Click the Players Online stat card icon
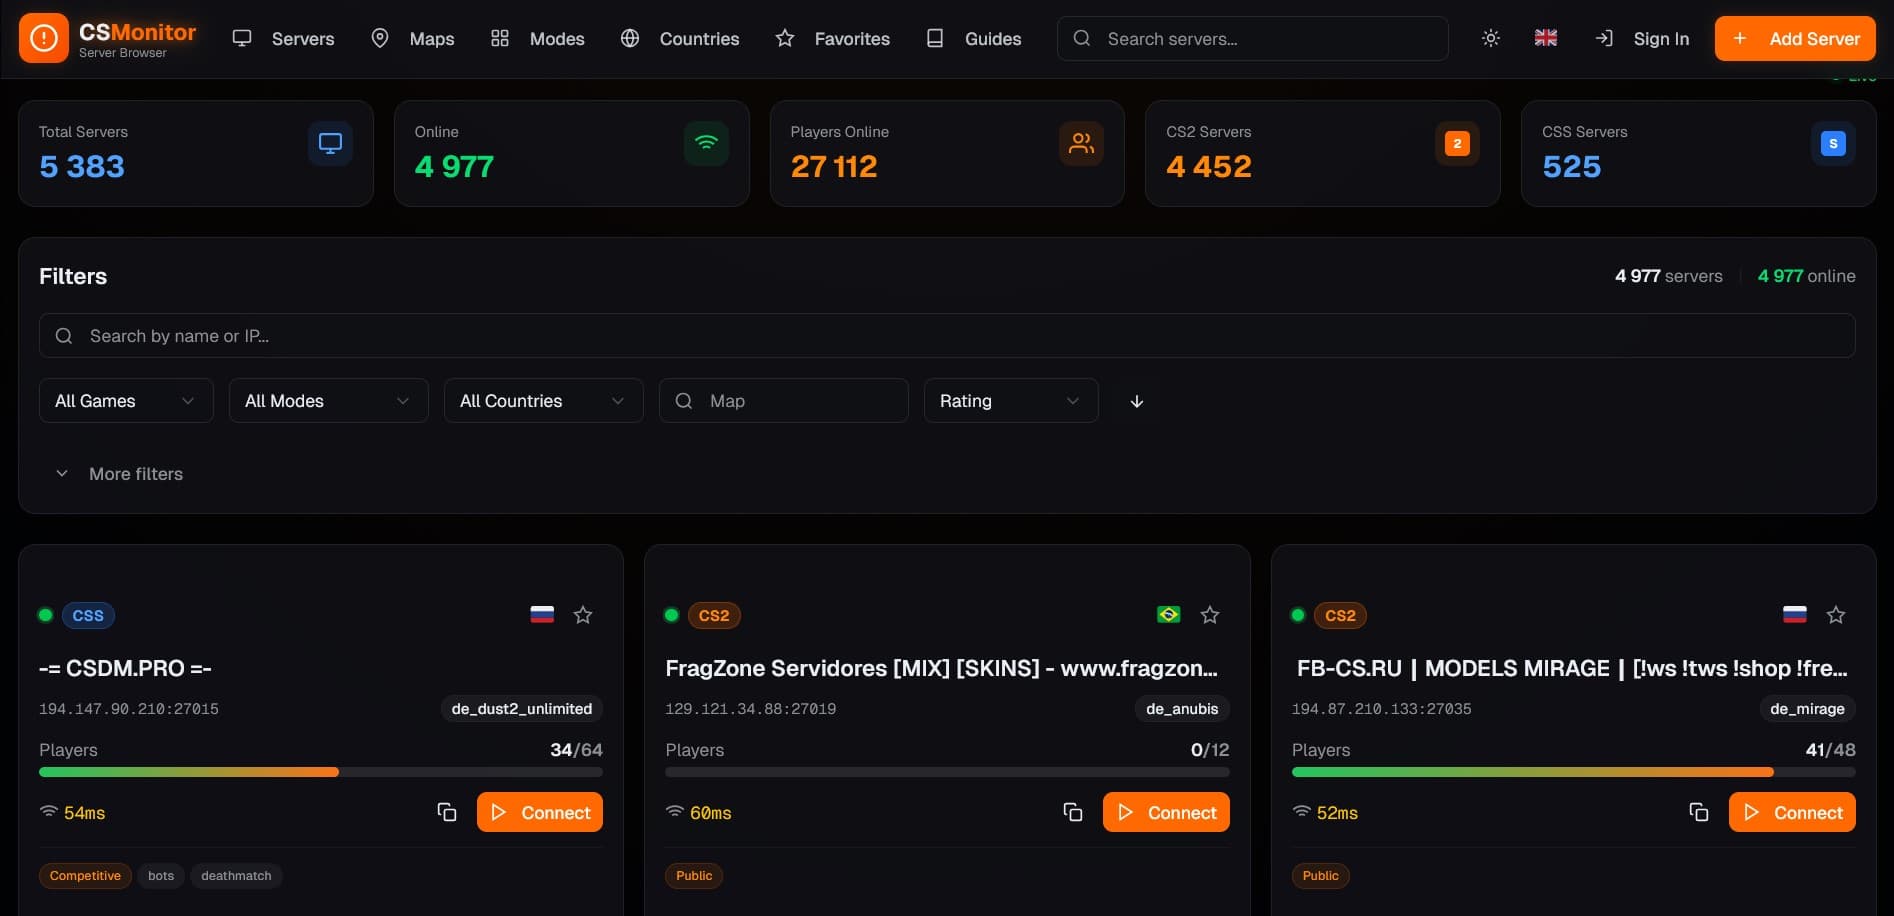This screenshot has width=1894, height=916. 1081,143
